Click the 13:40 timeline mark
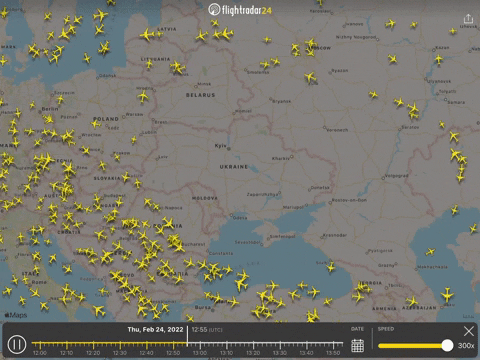 [306, 353]
